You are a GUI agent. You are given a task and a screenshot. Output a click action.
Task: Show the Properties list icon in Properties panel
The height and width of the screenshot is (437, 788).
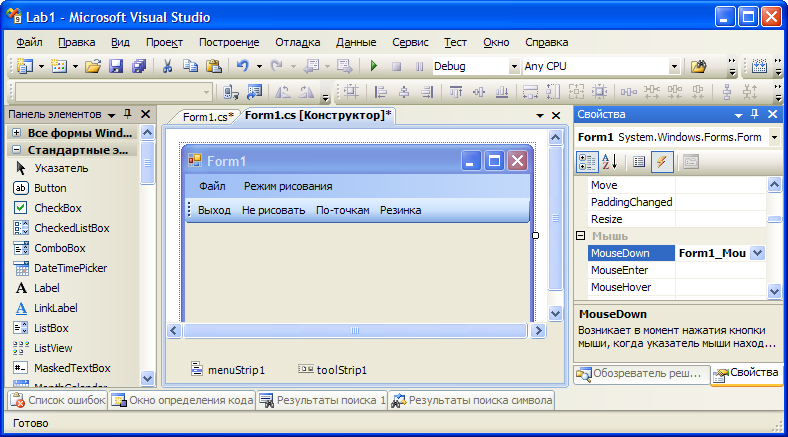(x=639, y=162)
